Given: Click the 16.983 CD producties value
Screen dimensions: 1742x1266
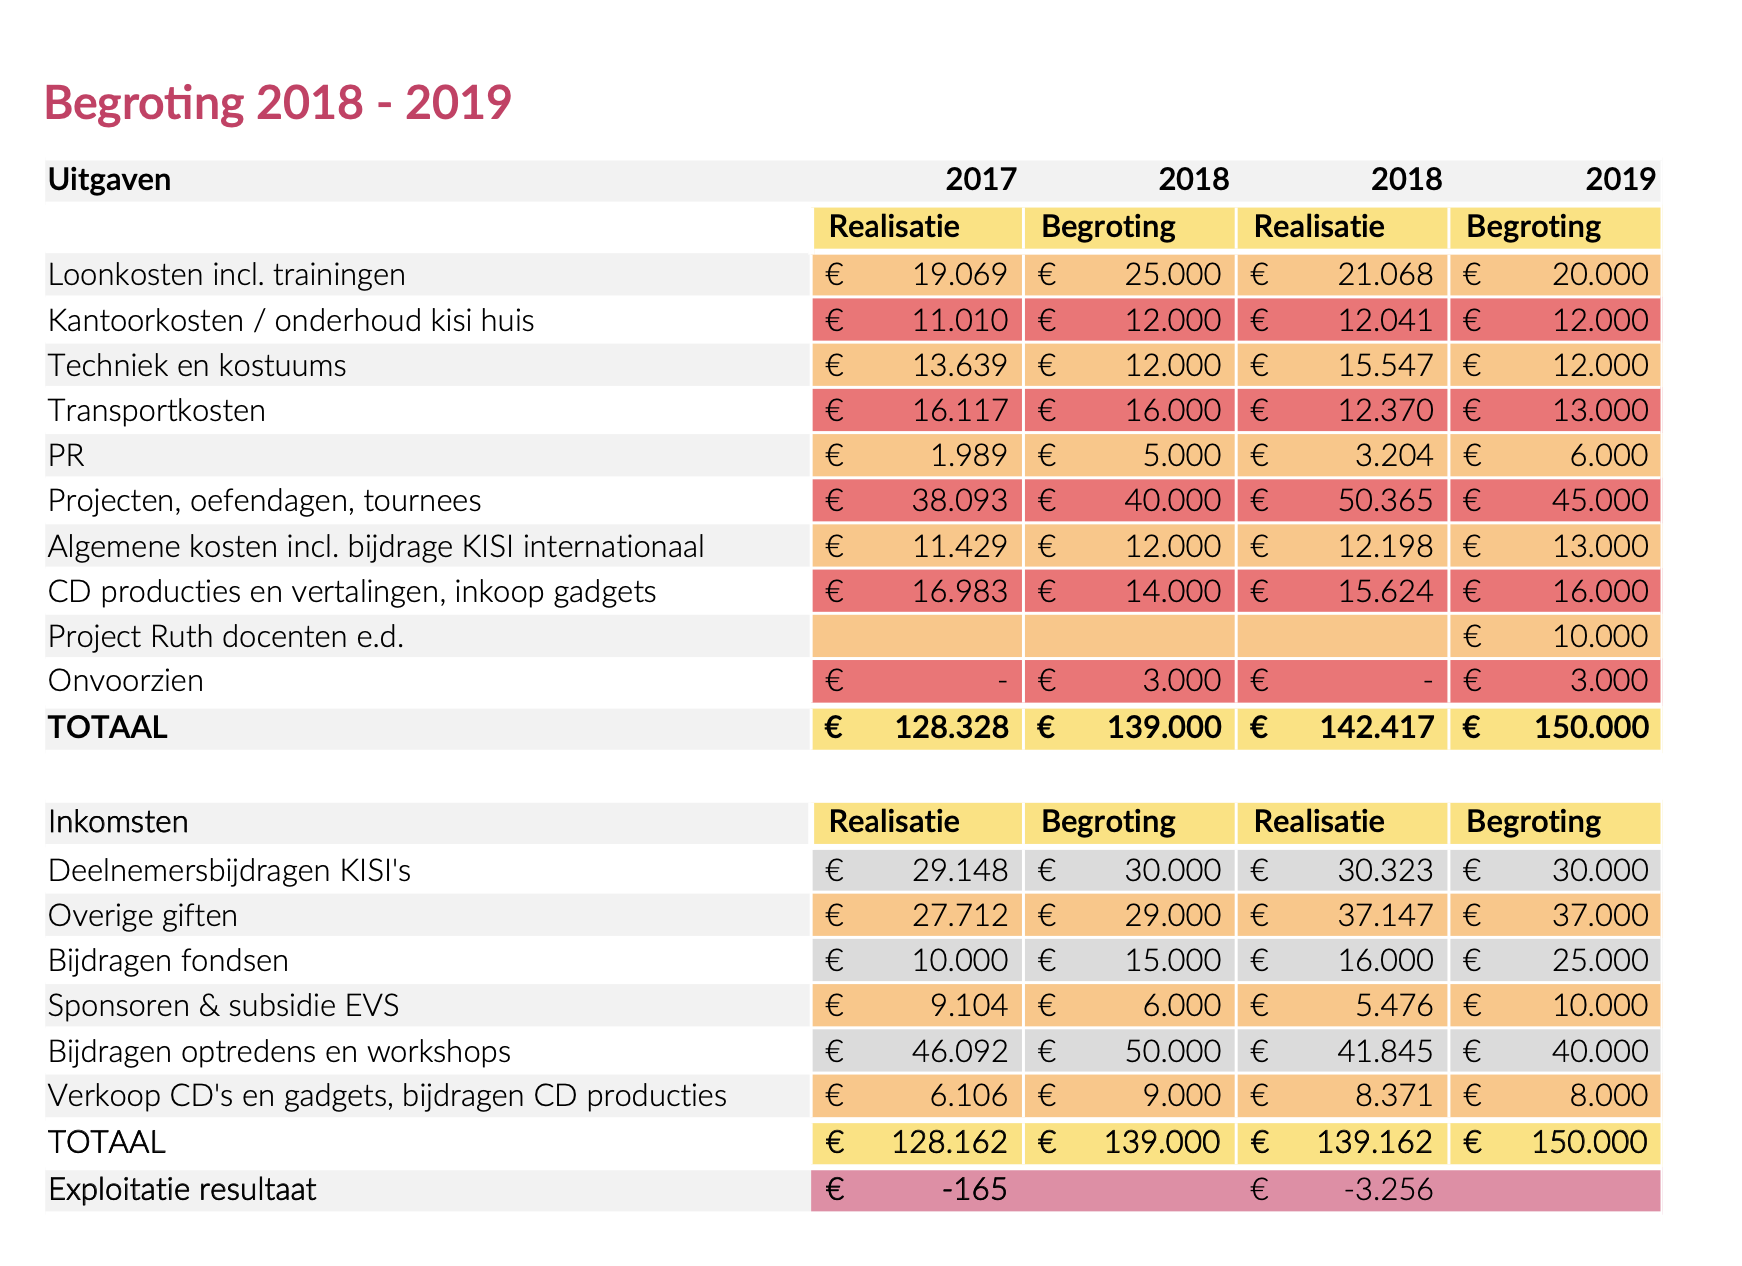Looking at the screenshot, I should [x=960, y=592].
